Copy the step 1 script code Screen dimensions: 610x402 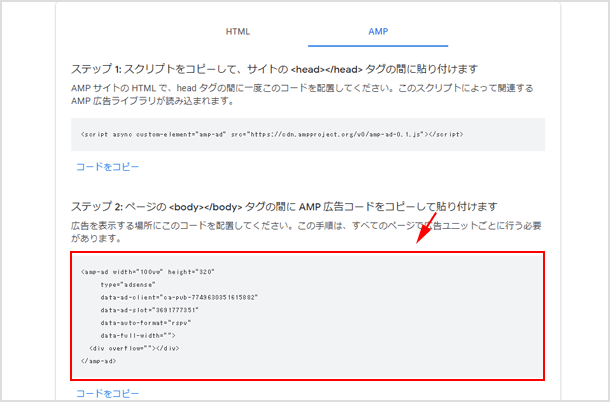(107, 167)
